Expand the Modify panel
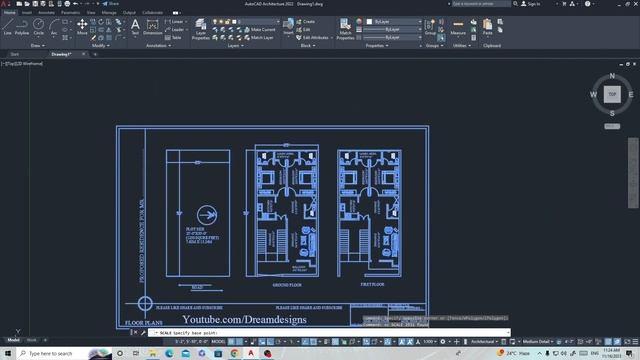Image resolution: width=640 pixels, height=360 pixels. (x=100, y=46)
